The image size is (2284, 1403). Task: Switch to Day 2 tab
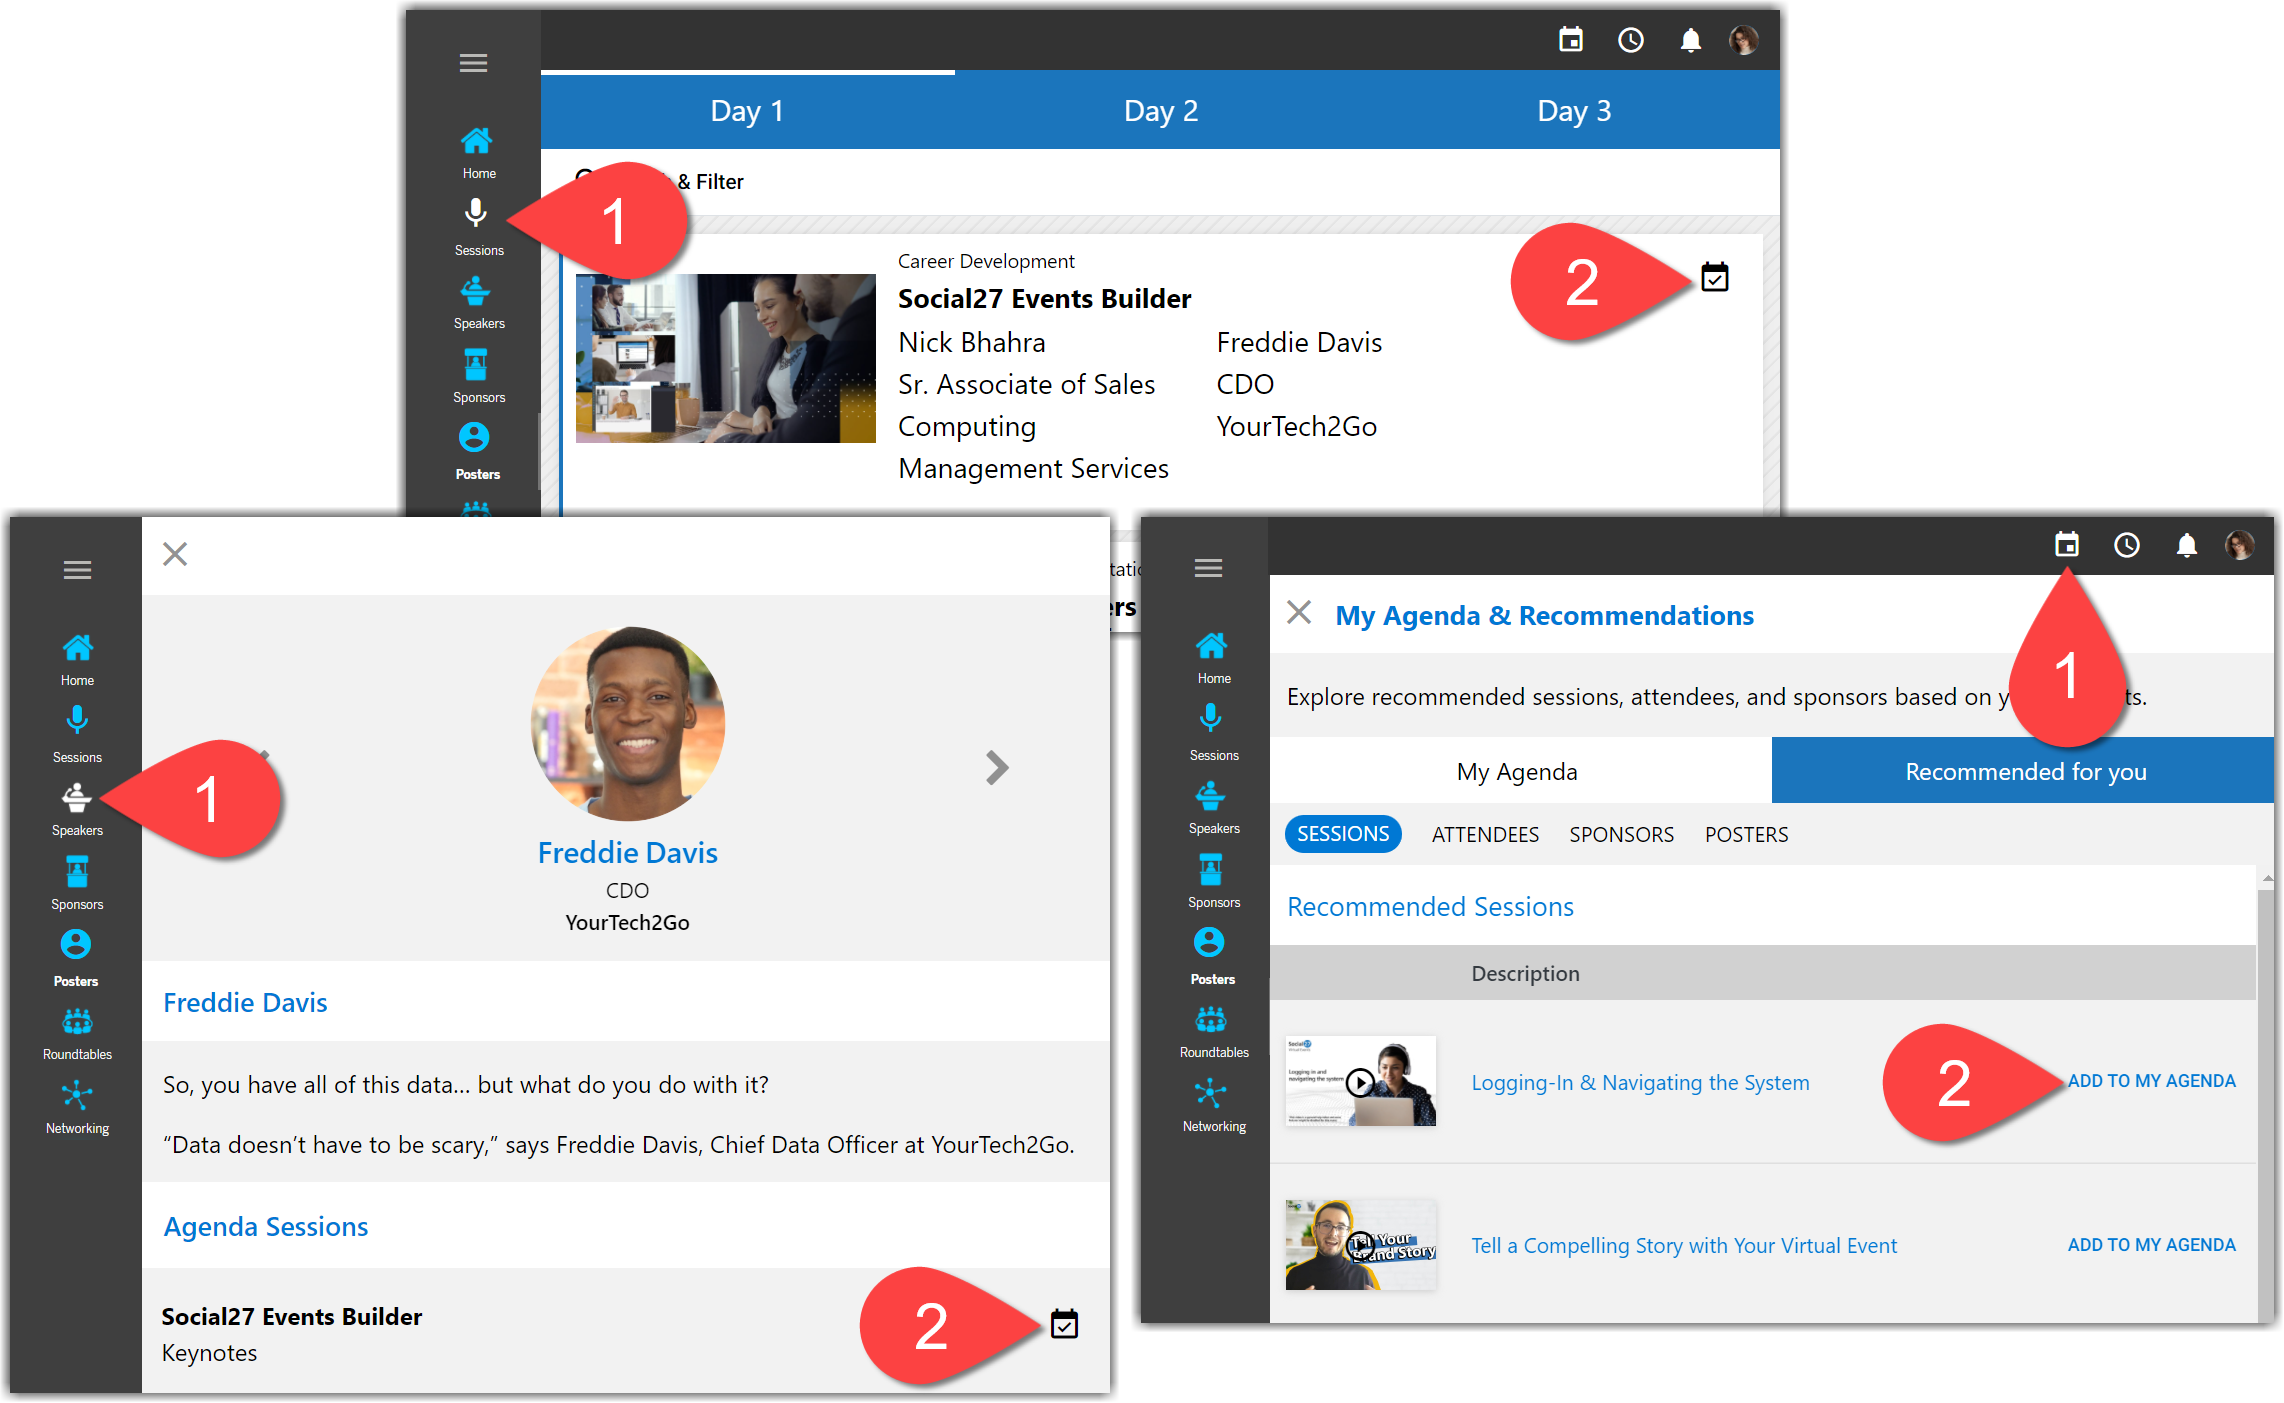coord(1160,111)
